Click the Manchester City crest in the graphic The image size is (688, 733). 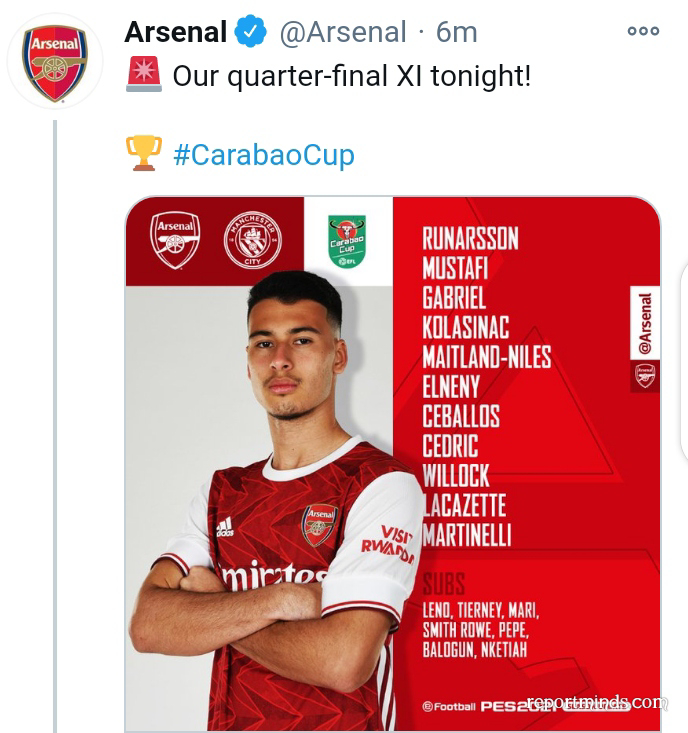(x=252, y=241)
